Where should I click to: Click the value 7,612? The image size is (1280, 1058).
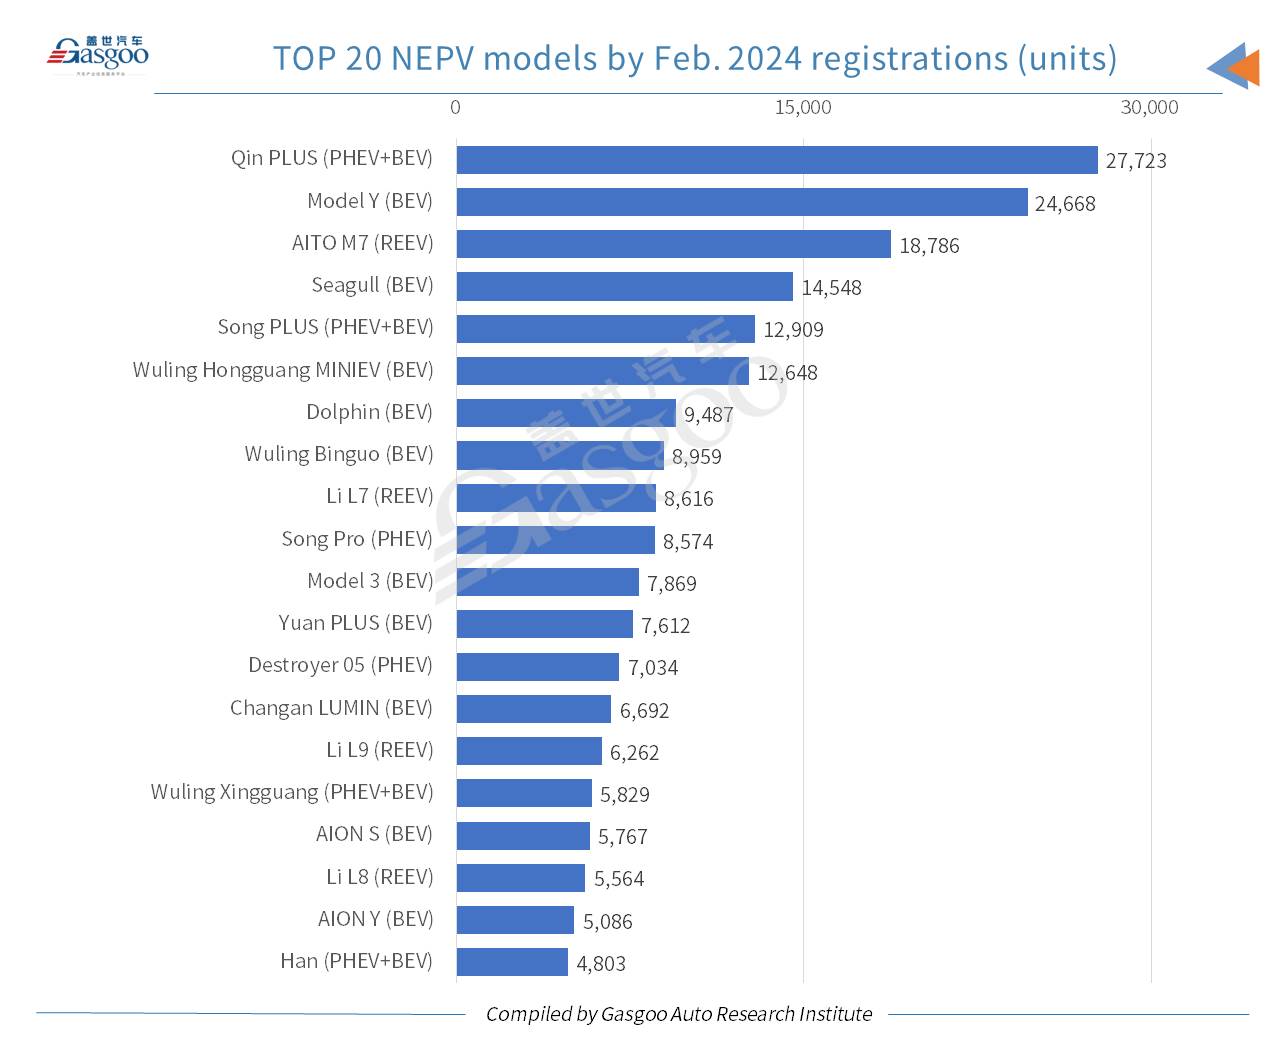coord(665,626)
